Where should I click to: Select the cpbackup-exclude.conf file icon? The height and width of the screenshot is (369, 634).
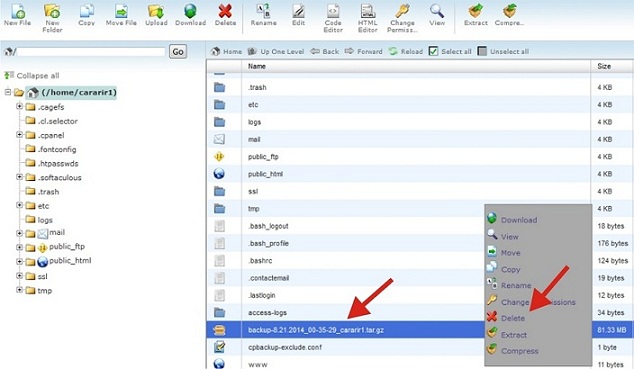[x=219, y=347]
